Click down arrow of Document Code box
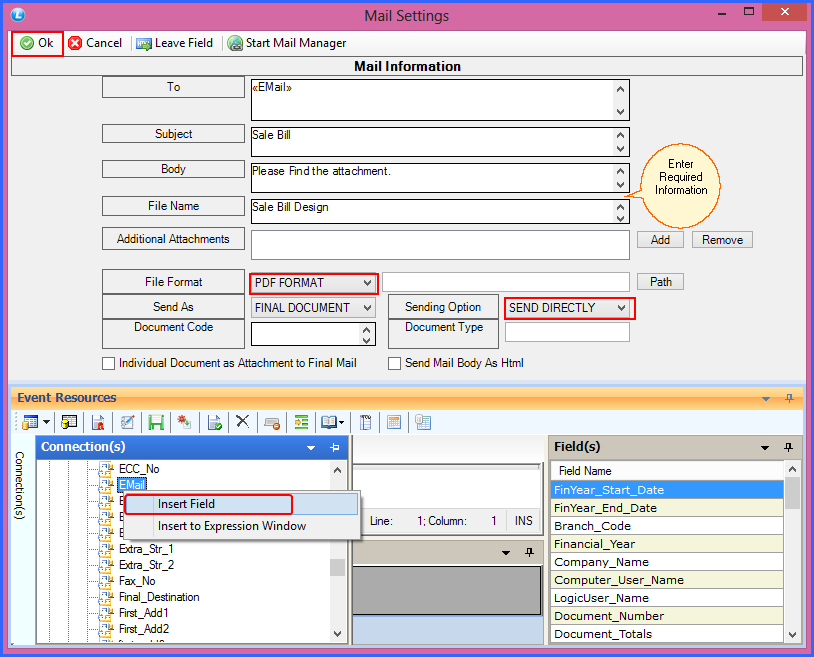This screenshot has width=814, height=657. (367, 340)
